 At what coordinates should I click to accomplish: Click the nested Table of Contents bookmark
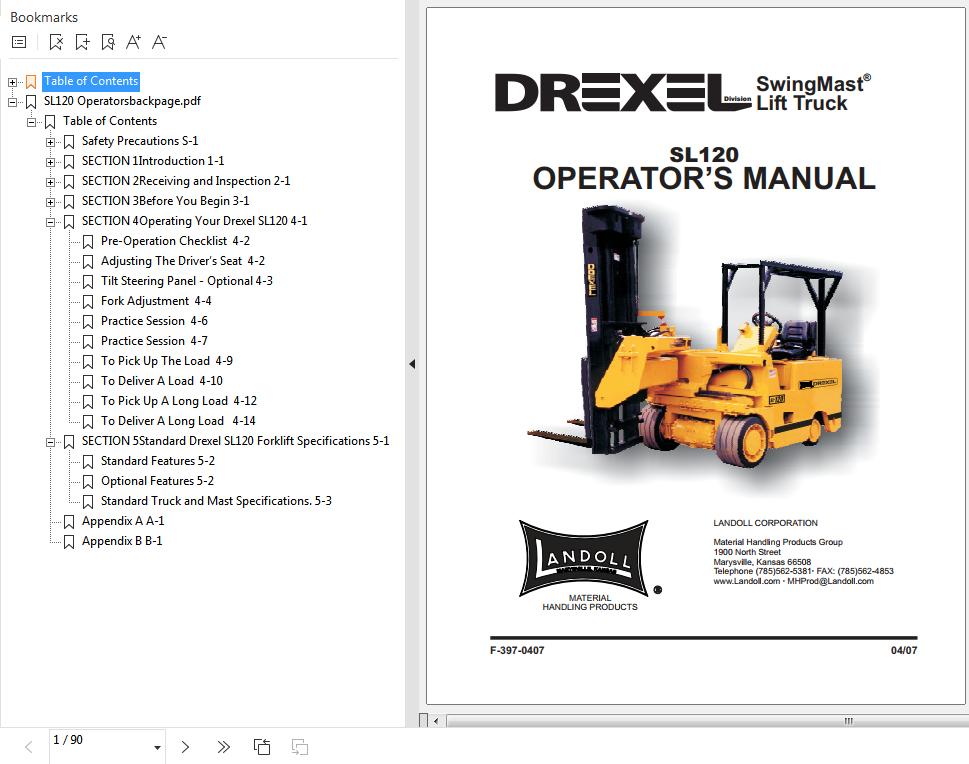tap(110, 121)
